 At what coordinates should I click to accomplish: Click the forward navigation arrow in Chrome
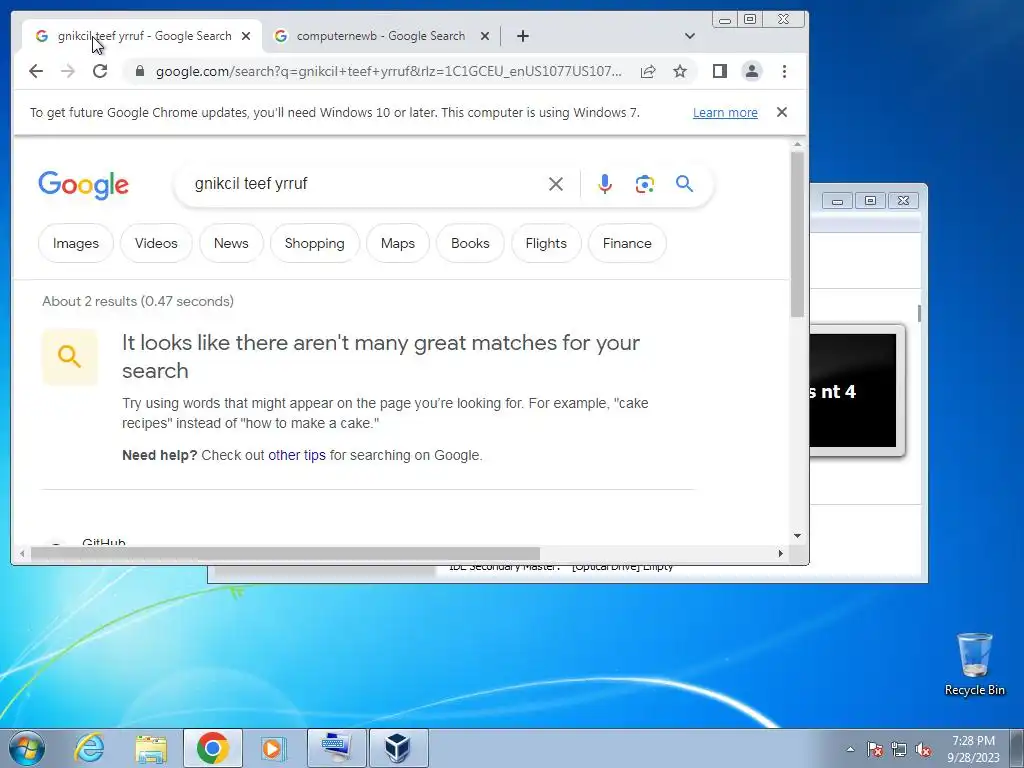coord(68,71)
